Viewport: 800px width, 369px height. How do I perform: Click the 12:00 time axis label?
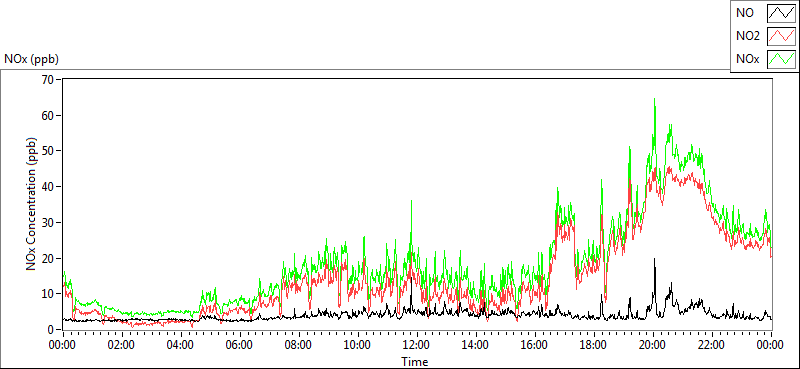[x=417, y=345]
